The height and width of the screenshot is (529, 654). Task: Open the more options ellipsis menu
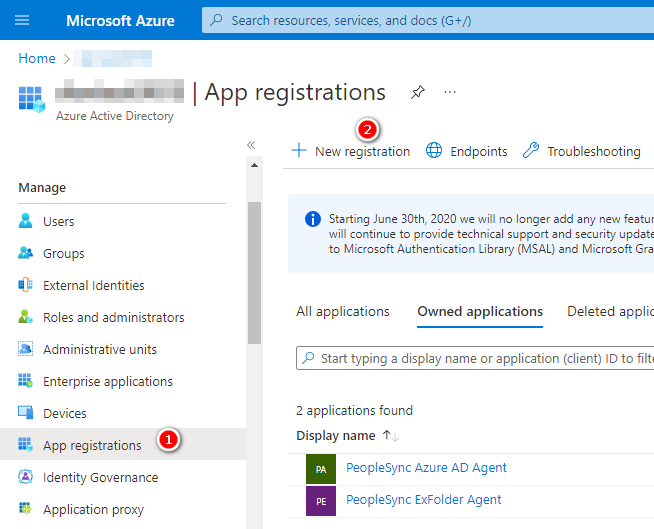(x=450, y=92)
